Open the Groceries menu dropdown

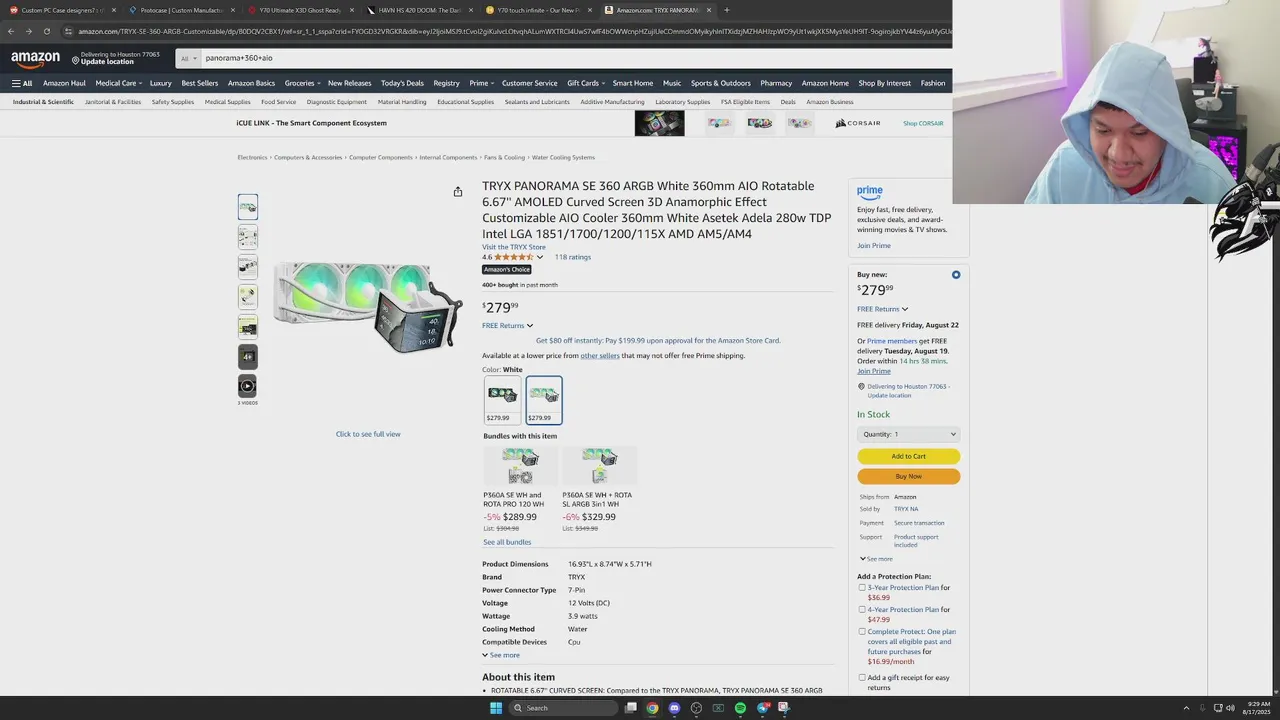pyautogui.click(x=303, y=83)
